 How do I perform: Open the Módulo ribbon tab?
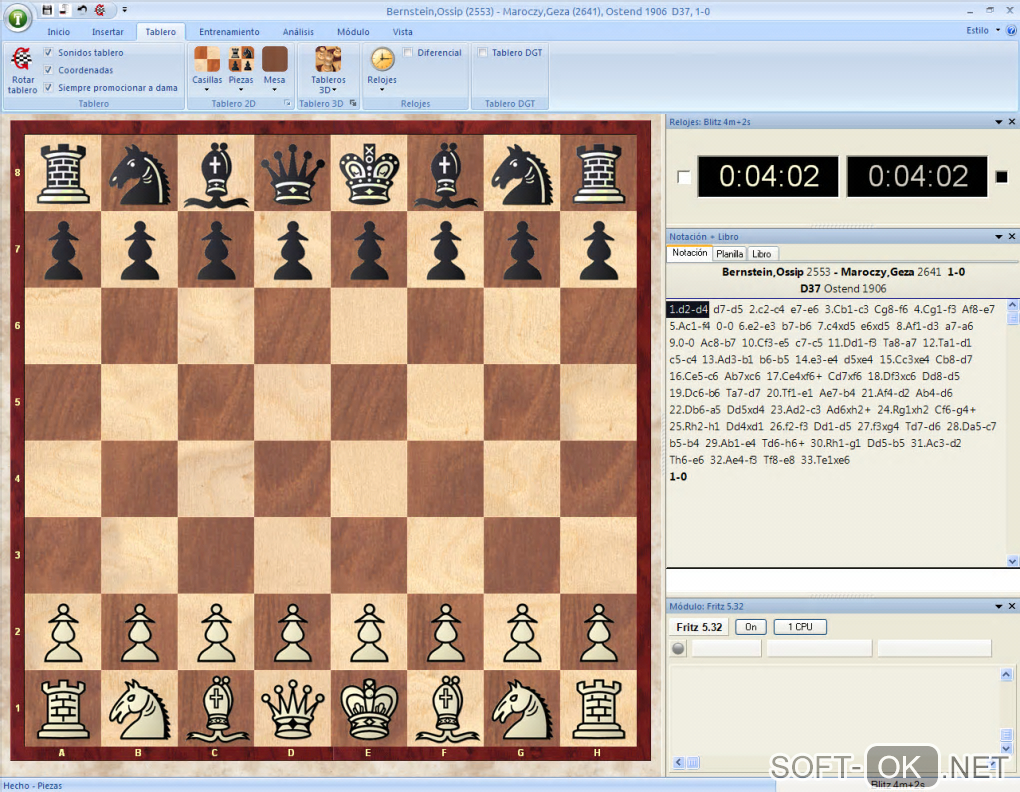click(x=353, y=32)
